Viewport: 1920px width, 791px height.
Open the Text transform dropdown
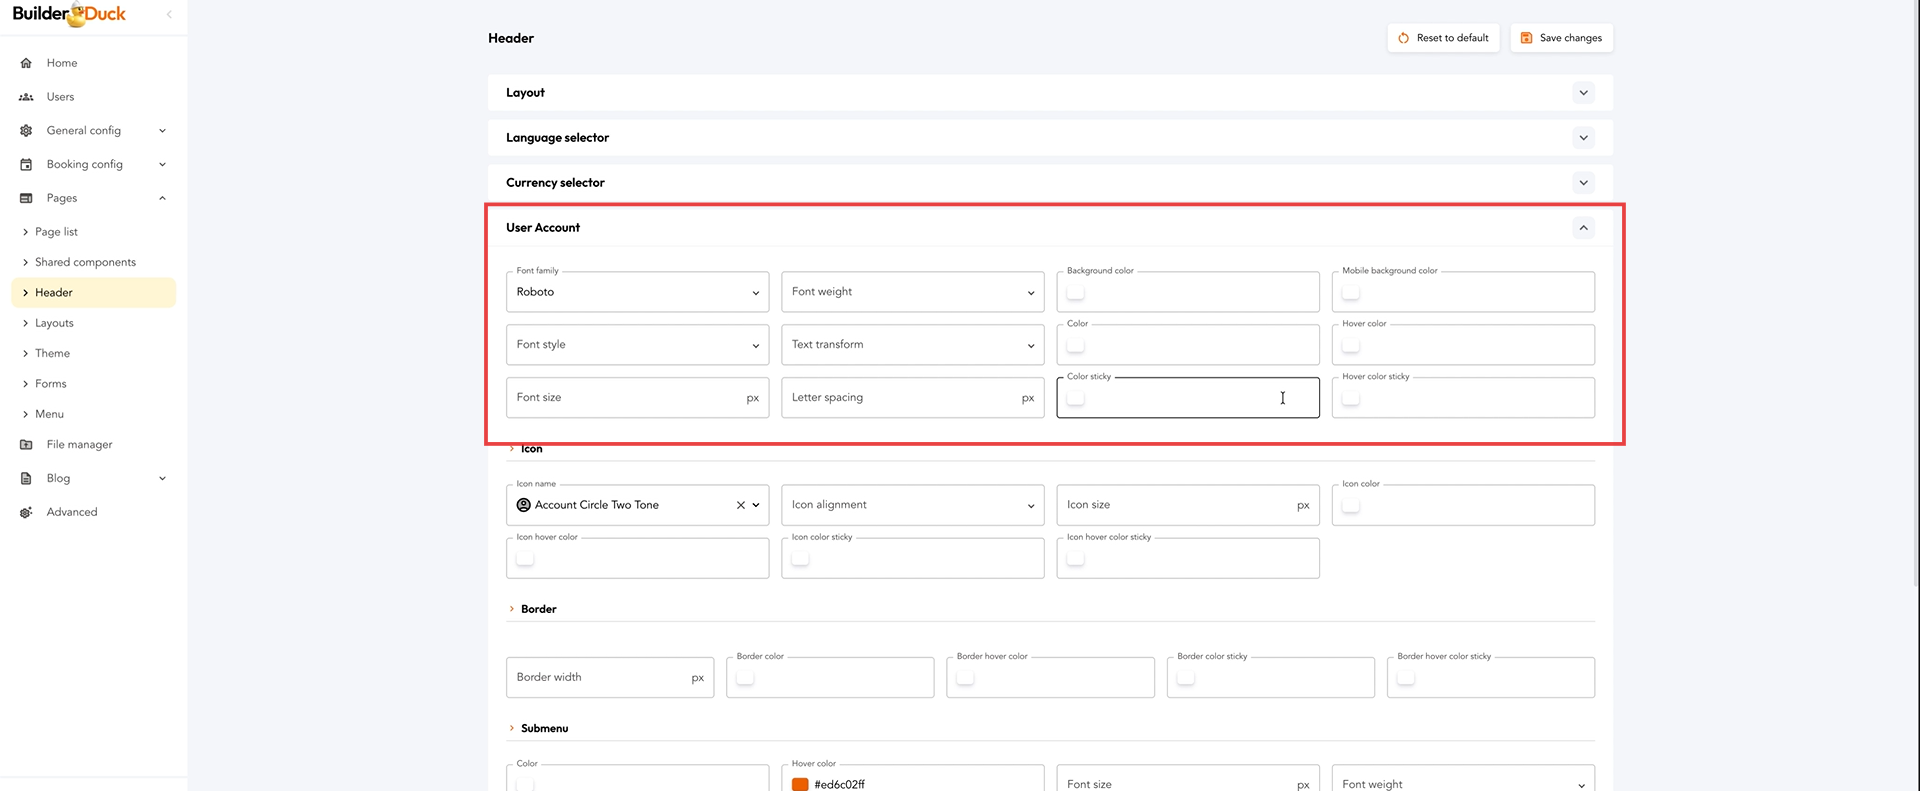point(912,345)
